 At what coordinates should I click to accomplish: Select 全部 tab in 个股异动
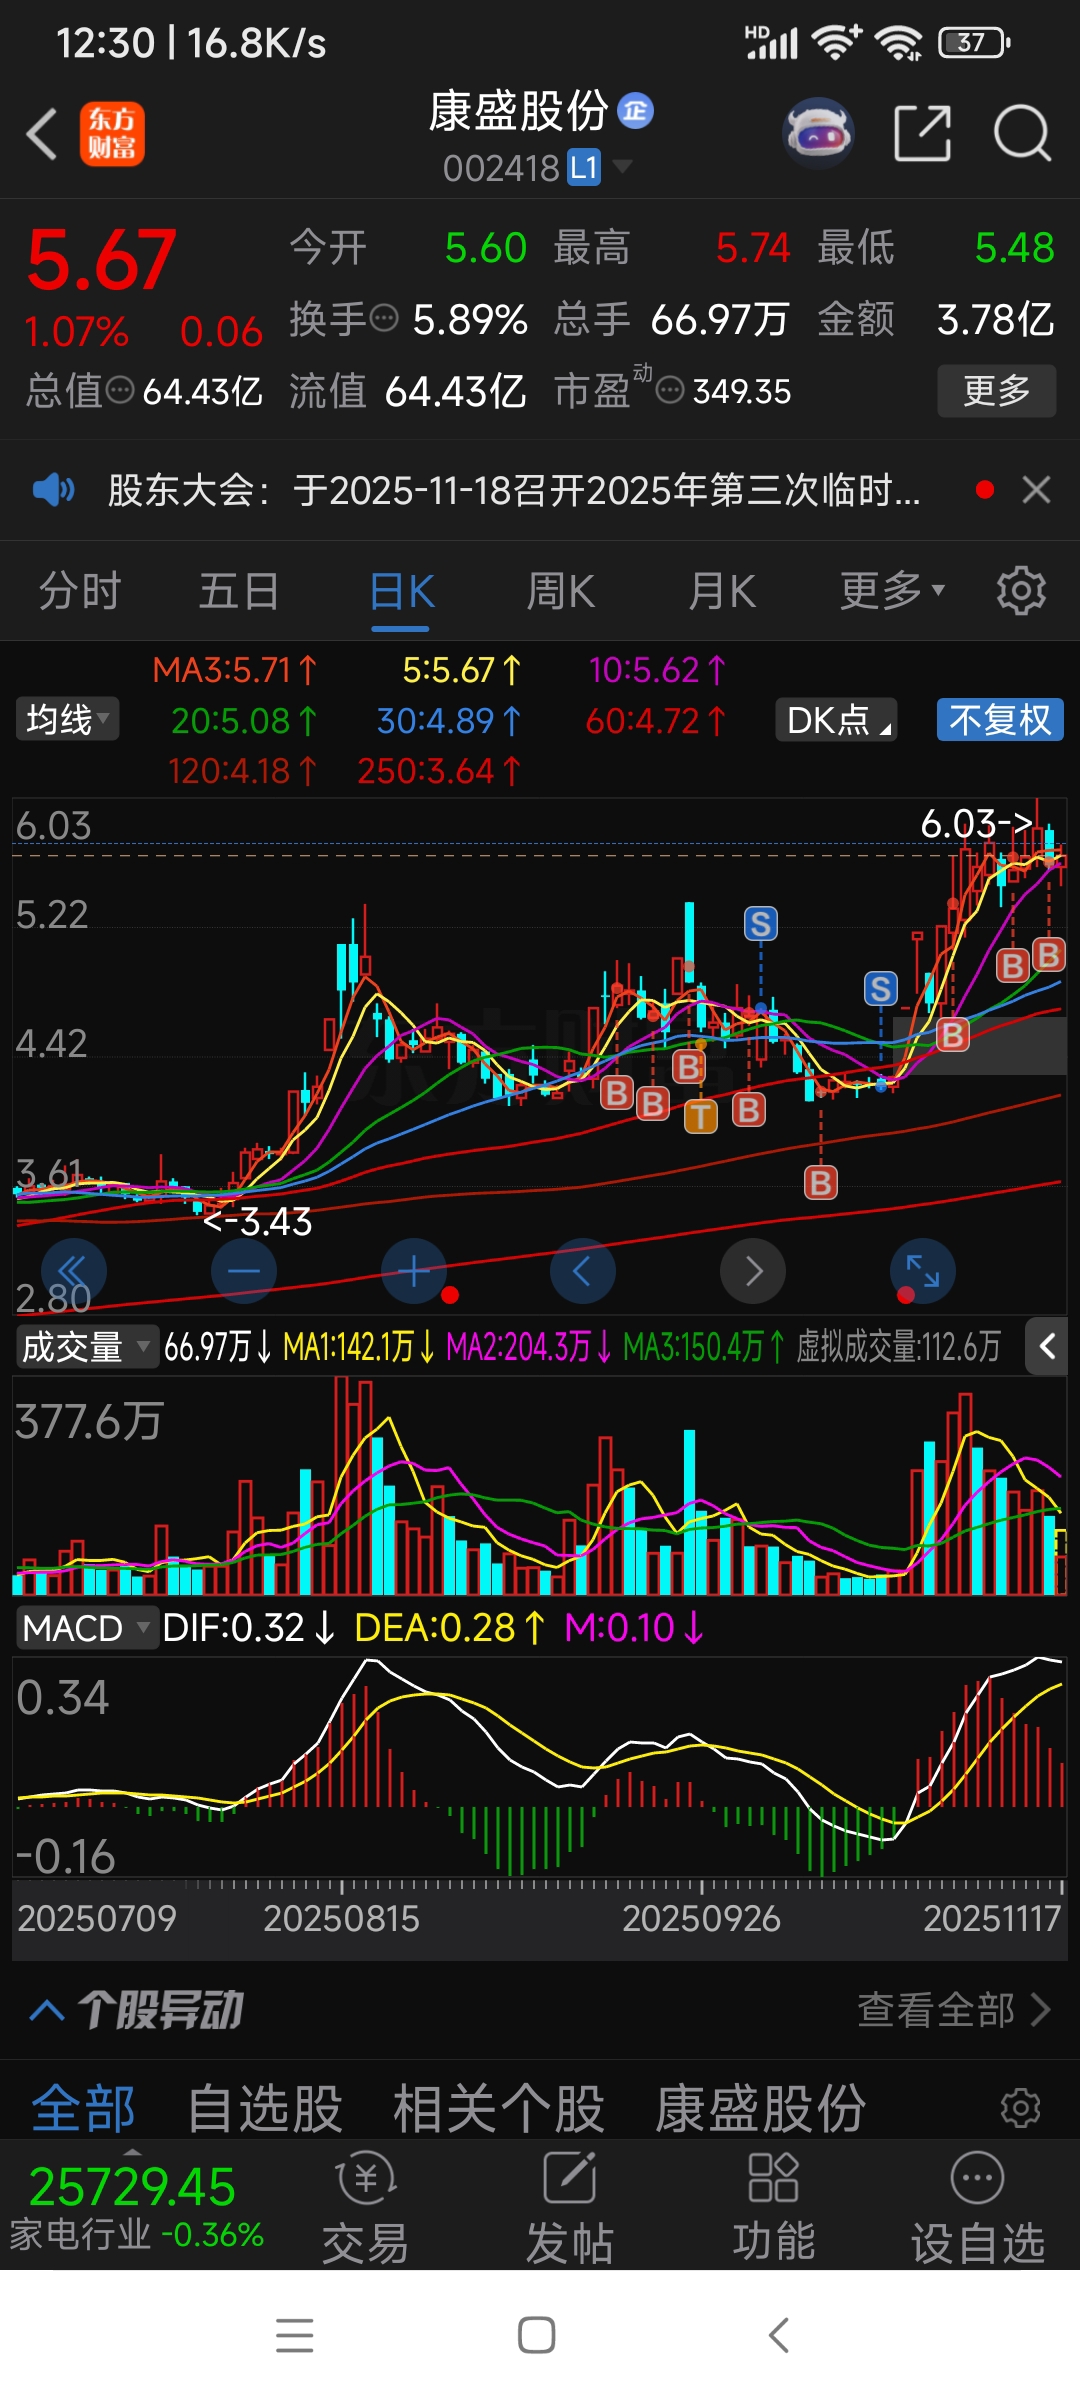pyautogui.click(x=83, y=2108)
